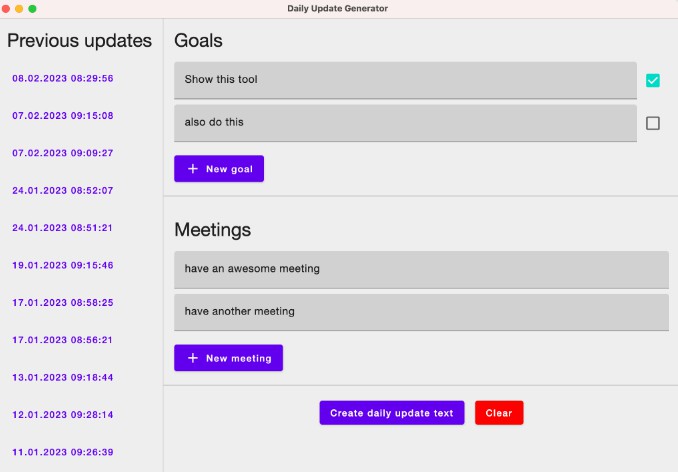Edit the 'also do this' goal field

point(405,123)
